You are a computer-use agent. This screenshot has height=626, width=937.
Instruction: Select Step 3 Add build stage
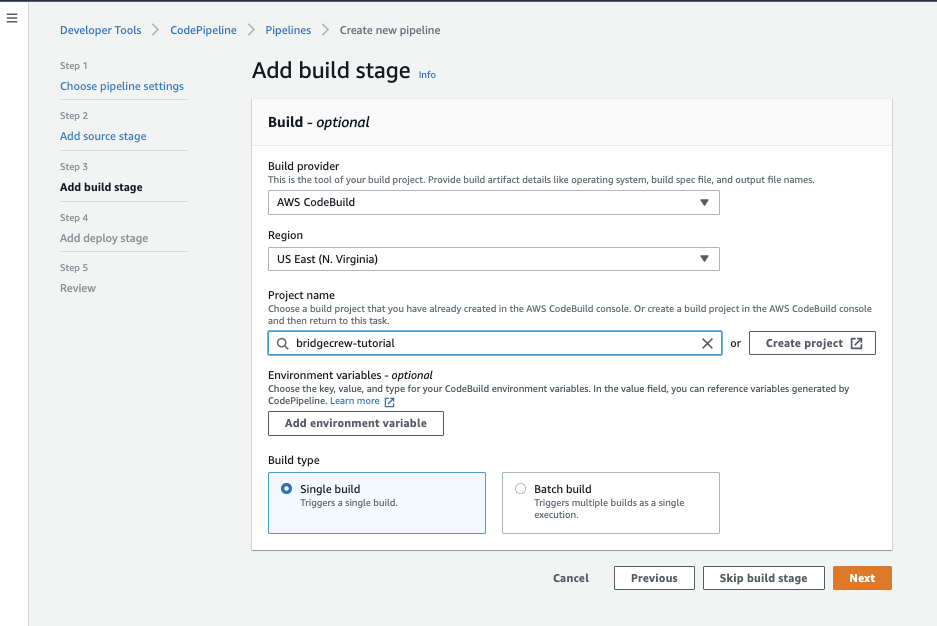pos(101,187)
